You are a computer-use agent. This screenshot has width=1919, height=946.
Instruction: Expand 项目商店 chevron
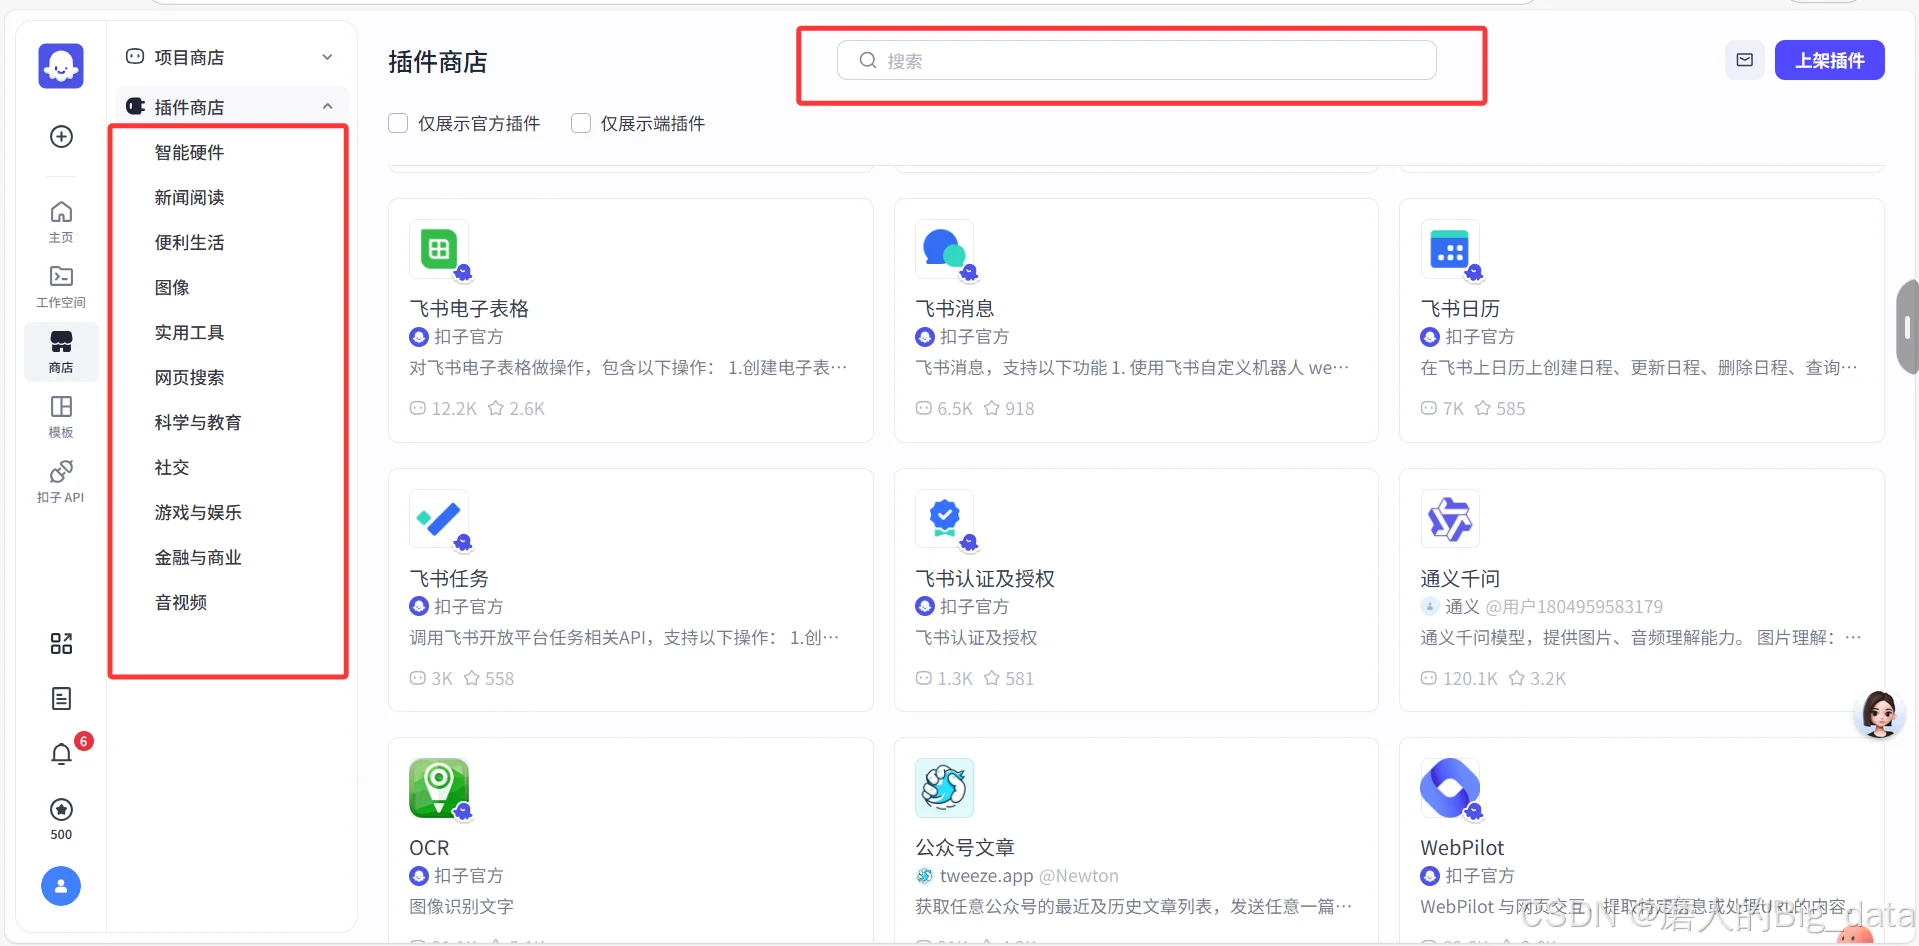coord(327,57)
